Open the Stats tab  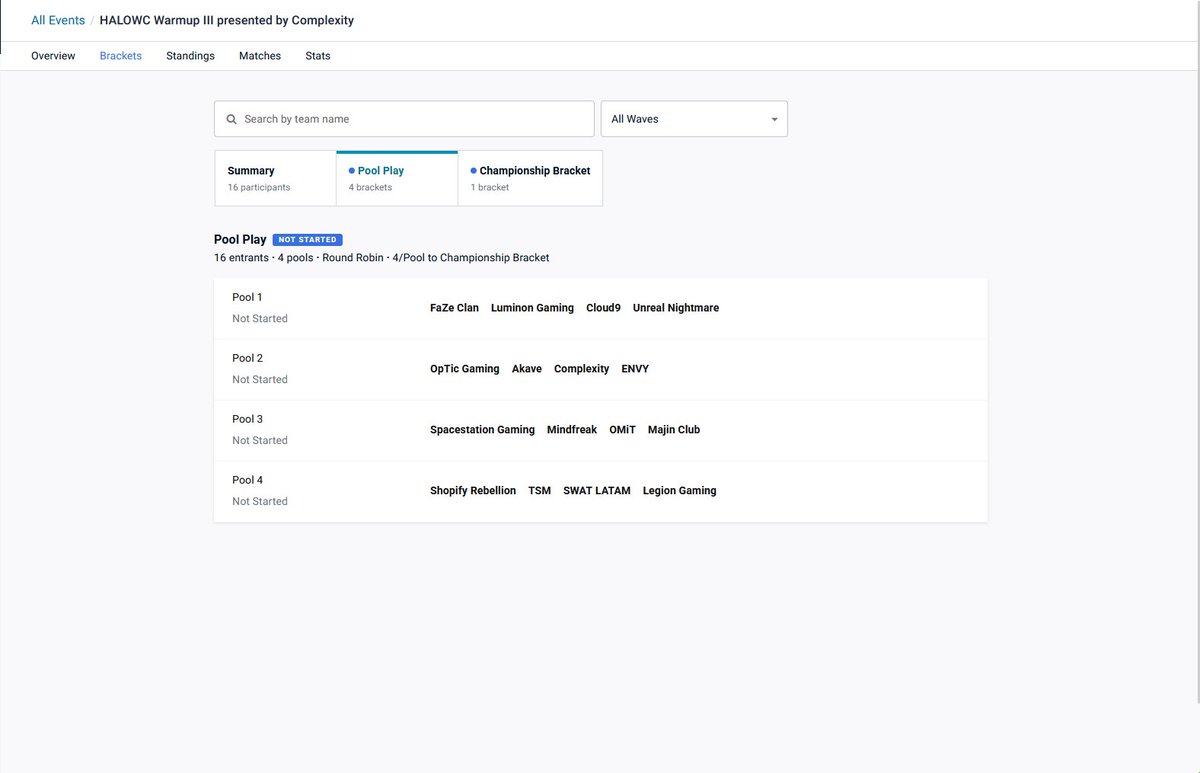point(318,56)
